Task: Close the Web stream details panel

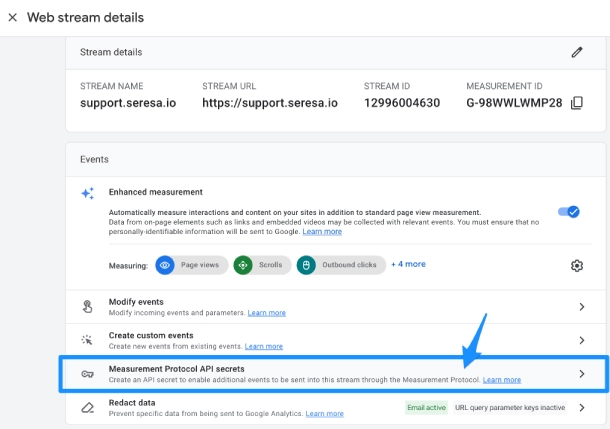Action: coord(12,18)
